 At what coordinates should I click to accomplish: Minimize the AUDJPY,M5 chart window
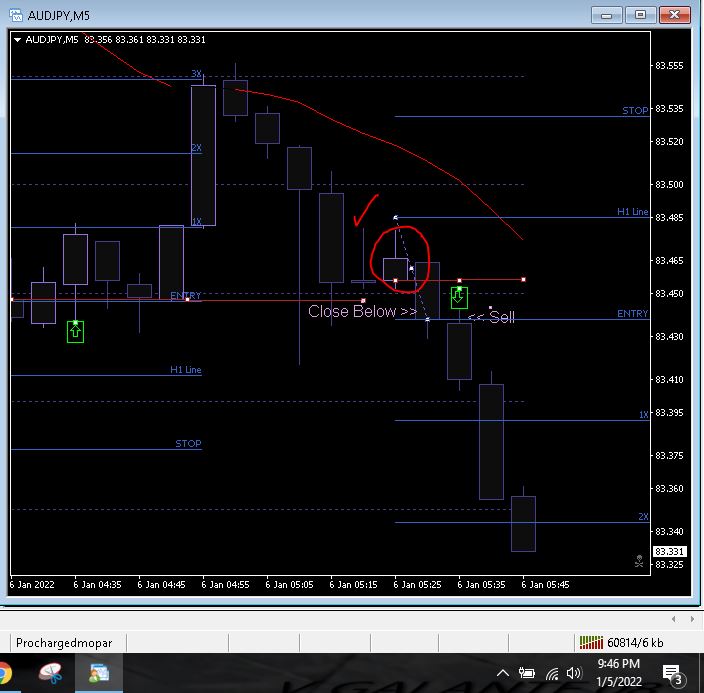click(607, 15)
